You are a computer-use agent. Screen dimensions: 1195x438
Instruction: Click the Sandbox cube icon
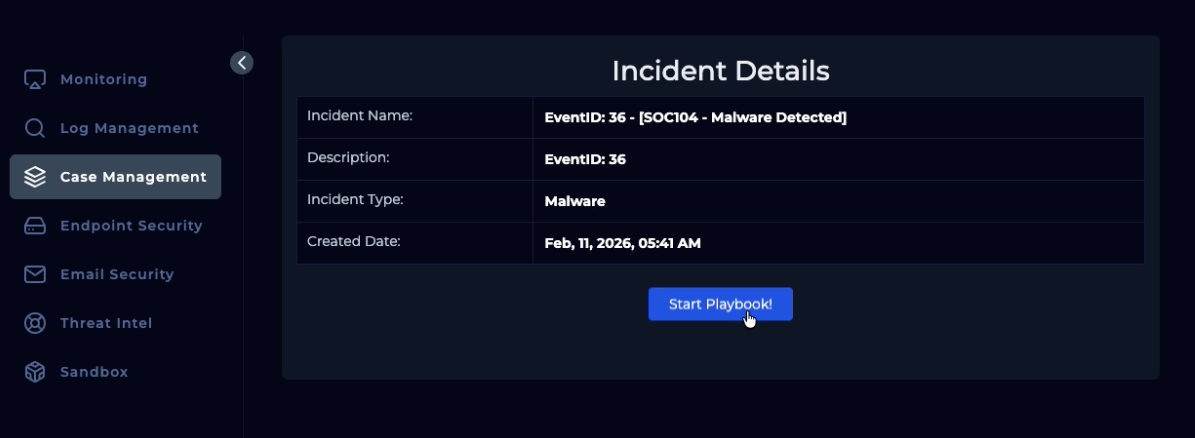[x=35, y=372]
